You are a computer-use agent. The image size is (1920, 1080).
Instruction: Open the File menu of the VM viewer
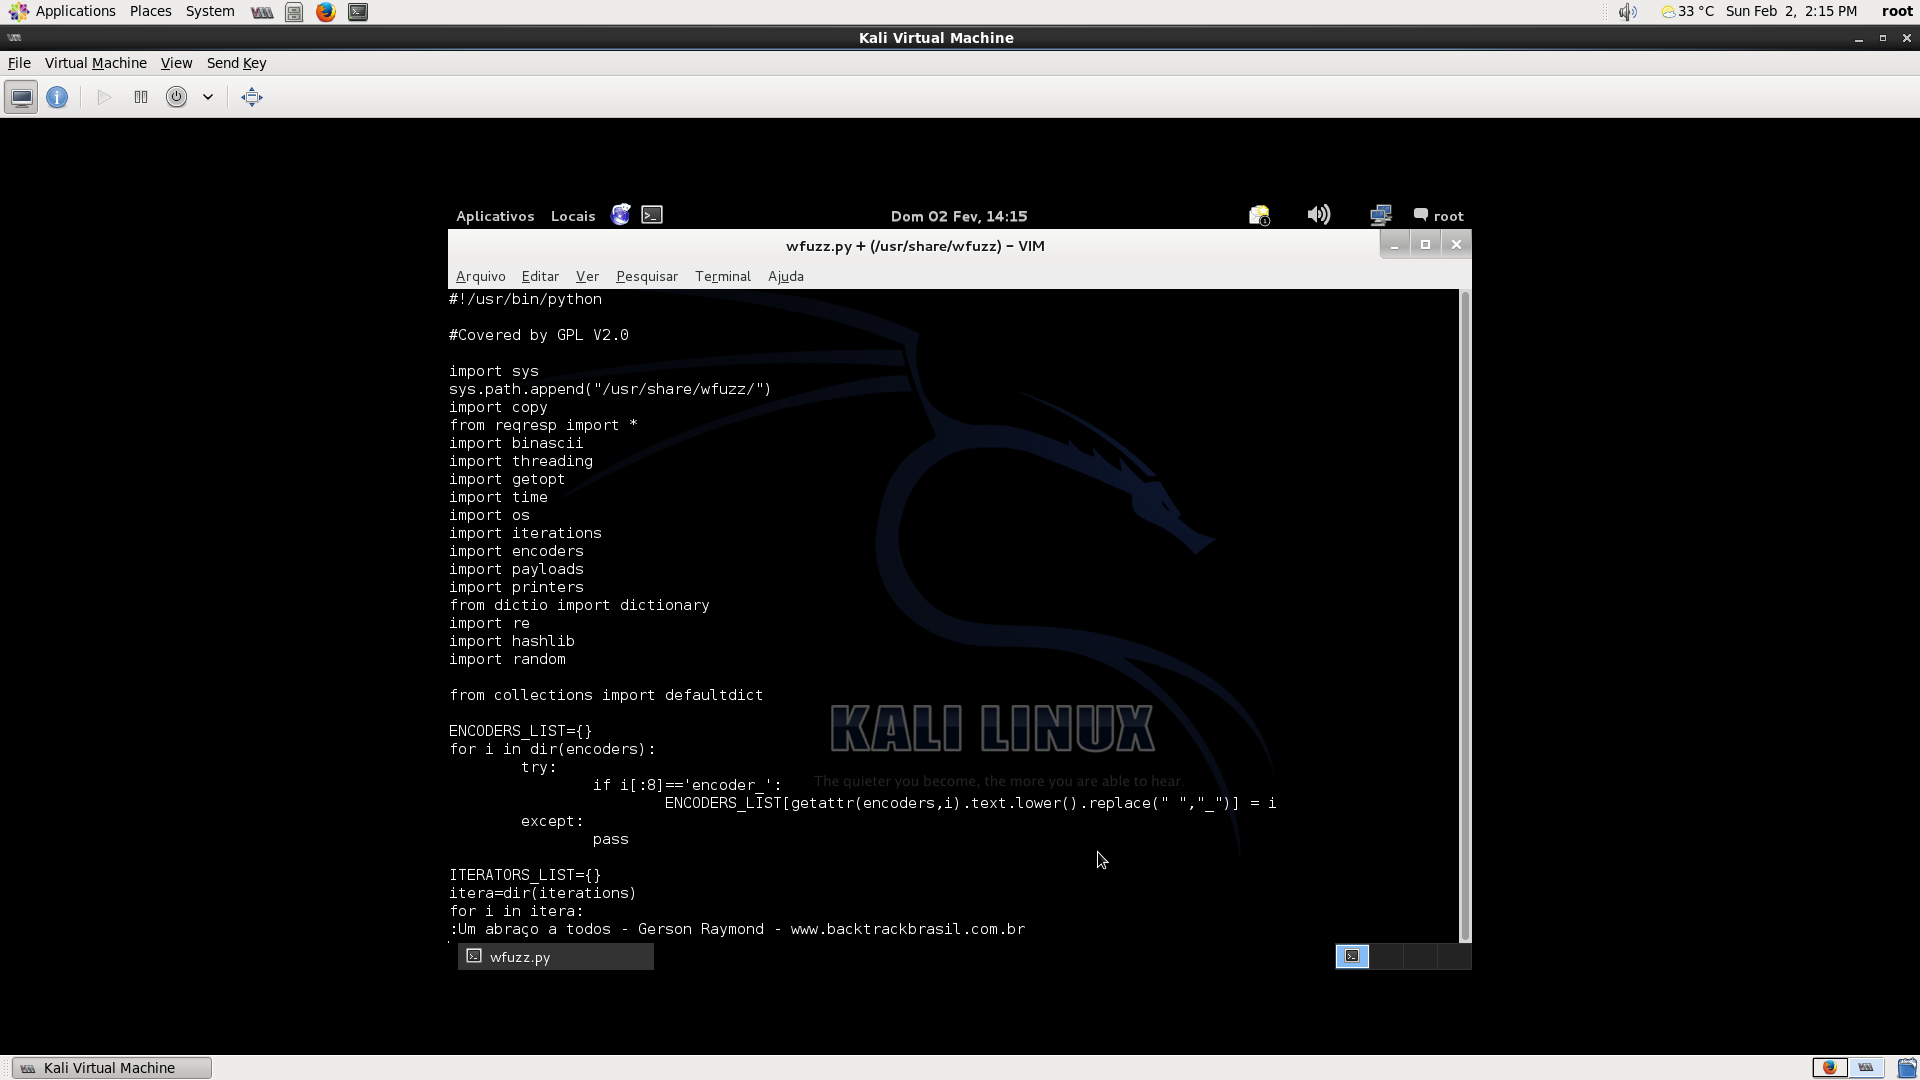pyautogui.click(x=19, y=63)
